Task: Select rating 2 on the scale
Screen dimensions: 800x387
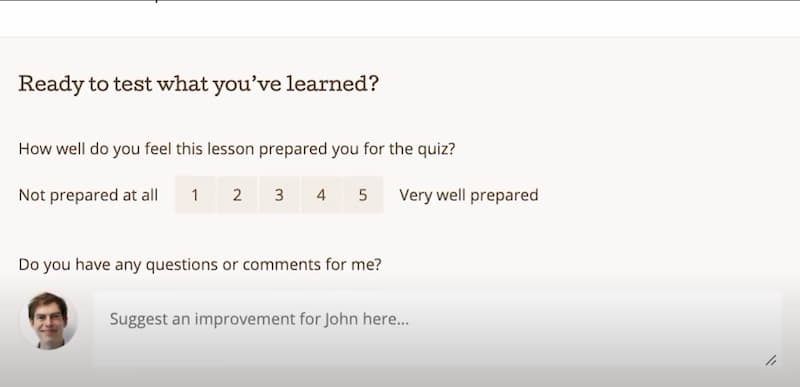Action: (x=237, y=194)
